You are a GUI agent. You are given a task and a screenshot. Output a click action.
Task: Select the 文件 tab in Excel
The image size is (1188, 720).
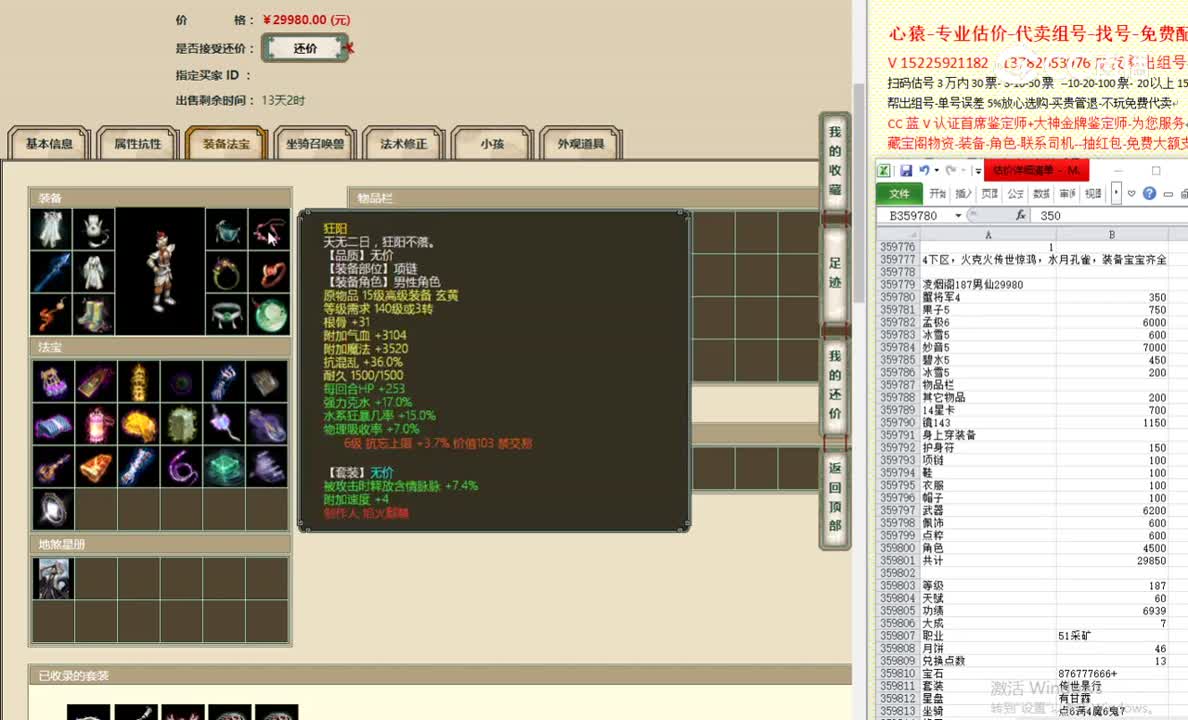[x=901, y=194]
